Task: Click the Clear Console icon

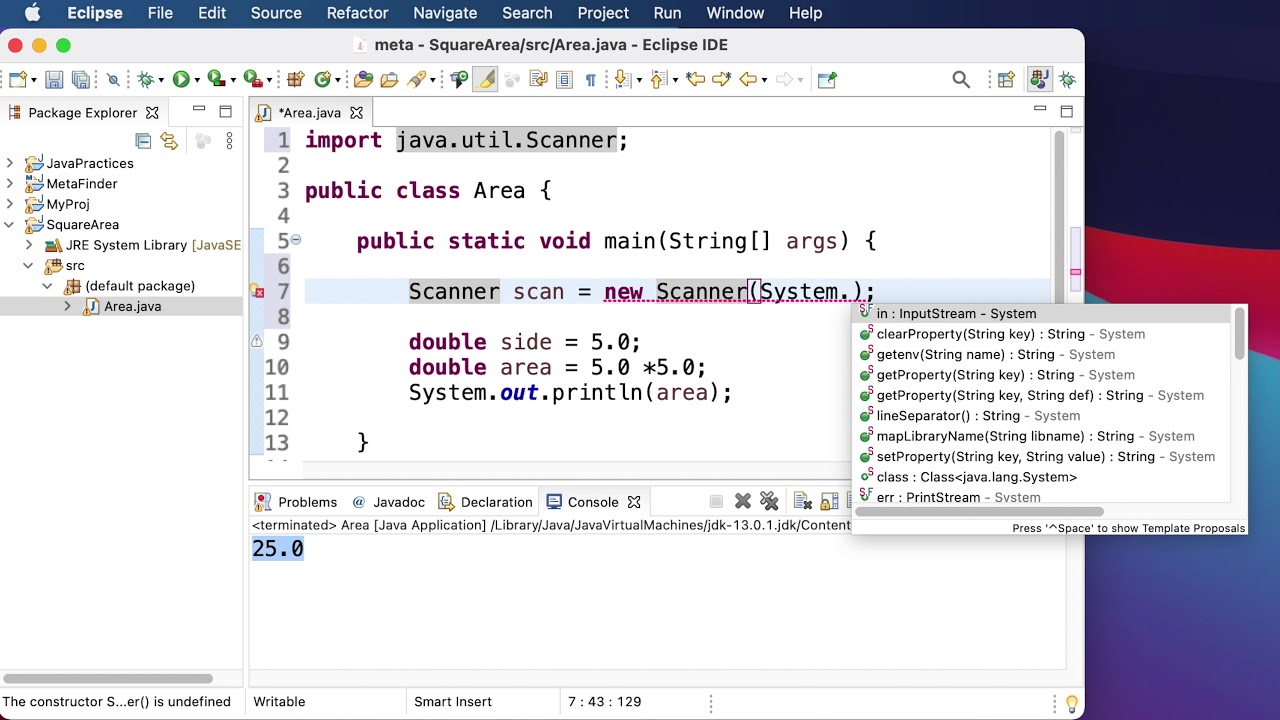Action: click(802, 501)
